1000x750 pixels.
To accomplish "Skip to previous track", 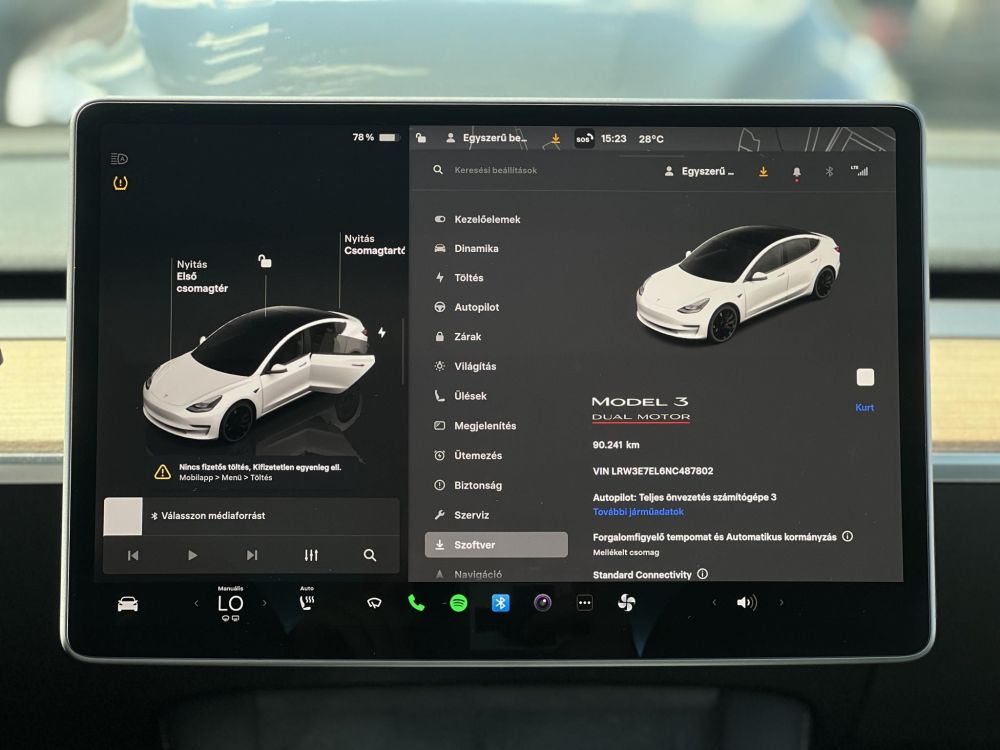I will pos(133,555).
